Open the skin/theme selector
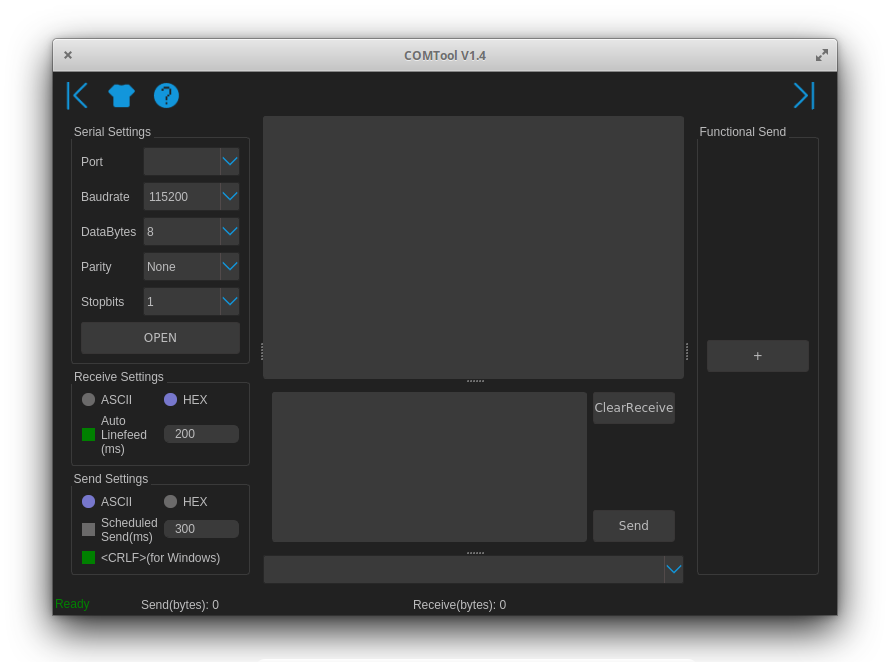 coord(121,95)
